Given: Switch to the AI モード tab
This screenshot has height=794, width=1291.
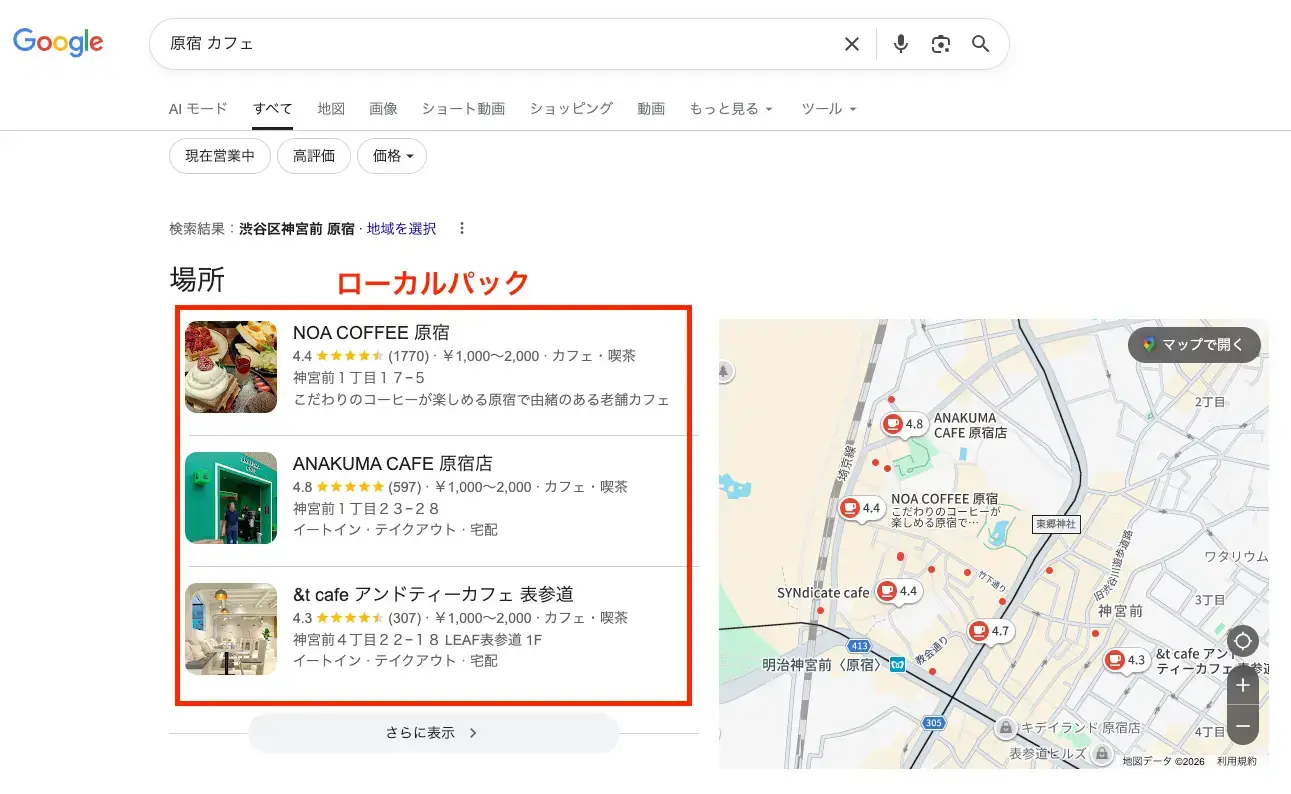Looking at the screenshot, I should click(198, 109).
